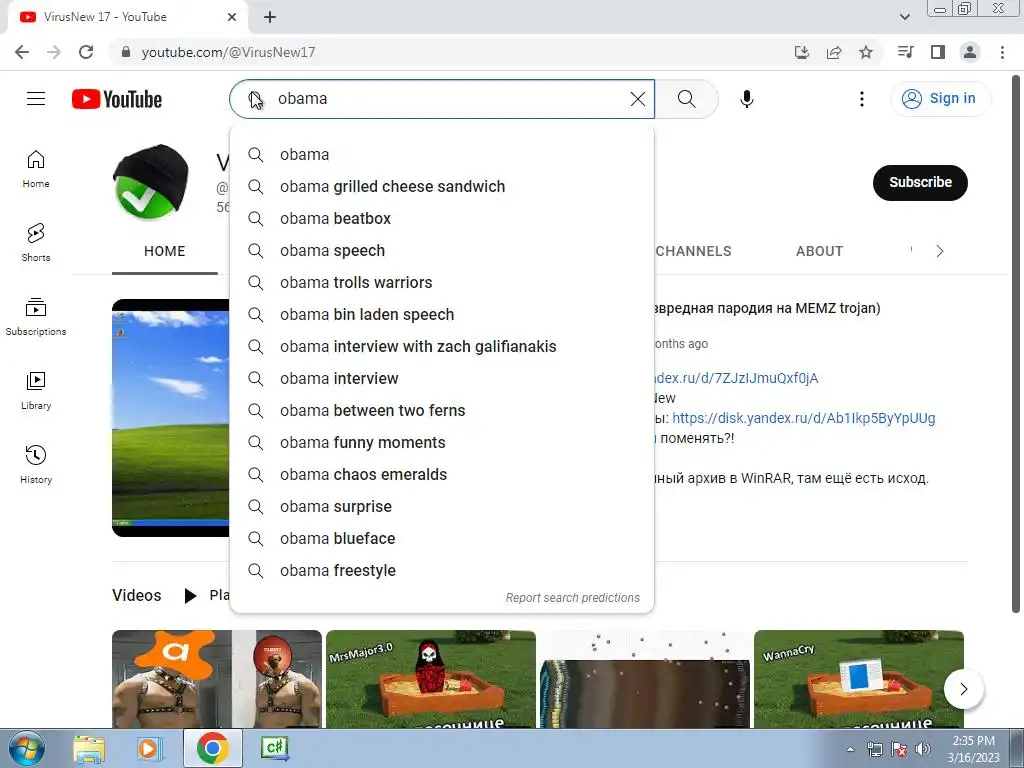Open Windows Media Player from taskbar
This screenshot has height=768, width=1024.
149,748
